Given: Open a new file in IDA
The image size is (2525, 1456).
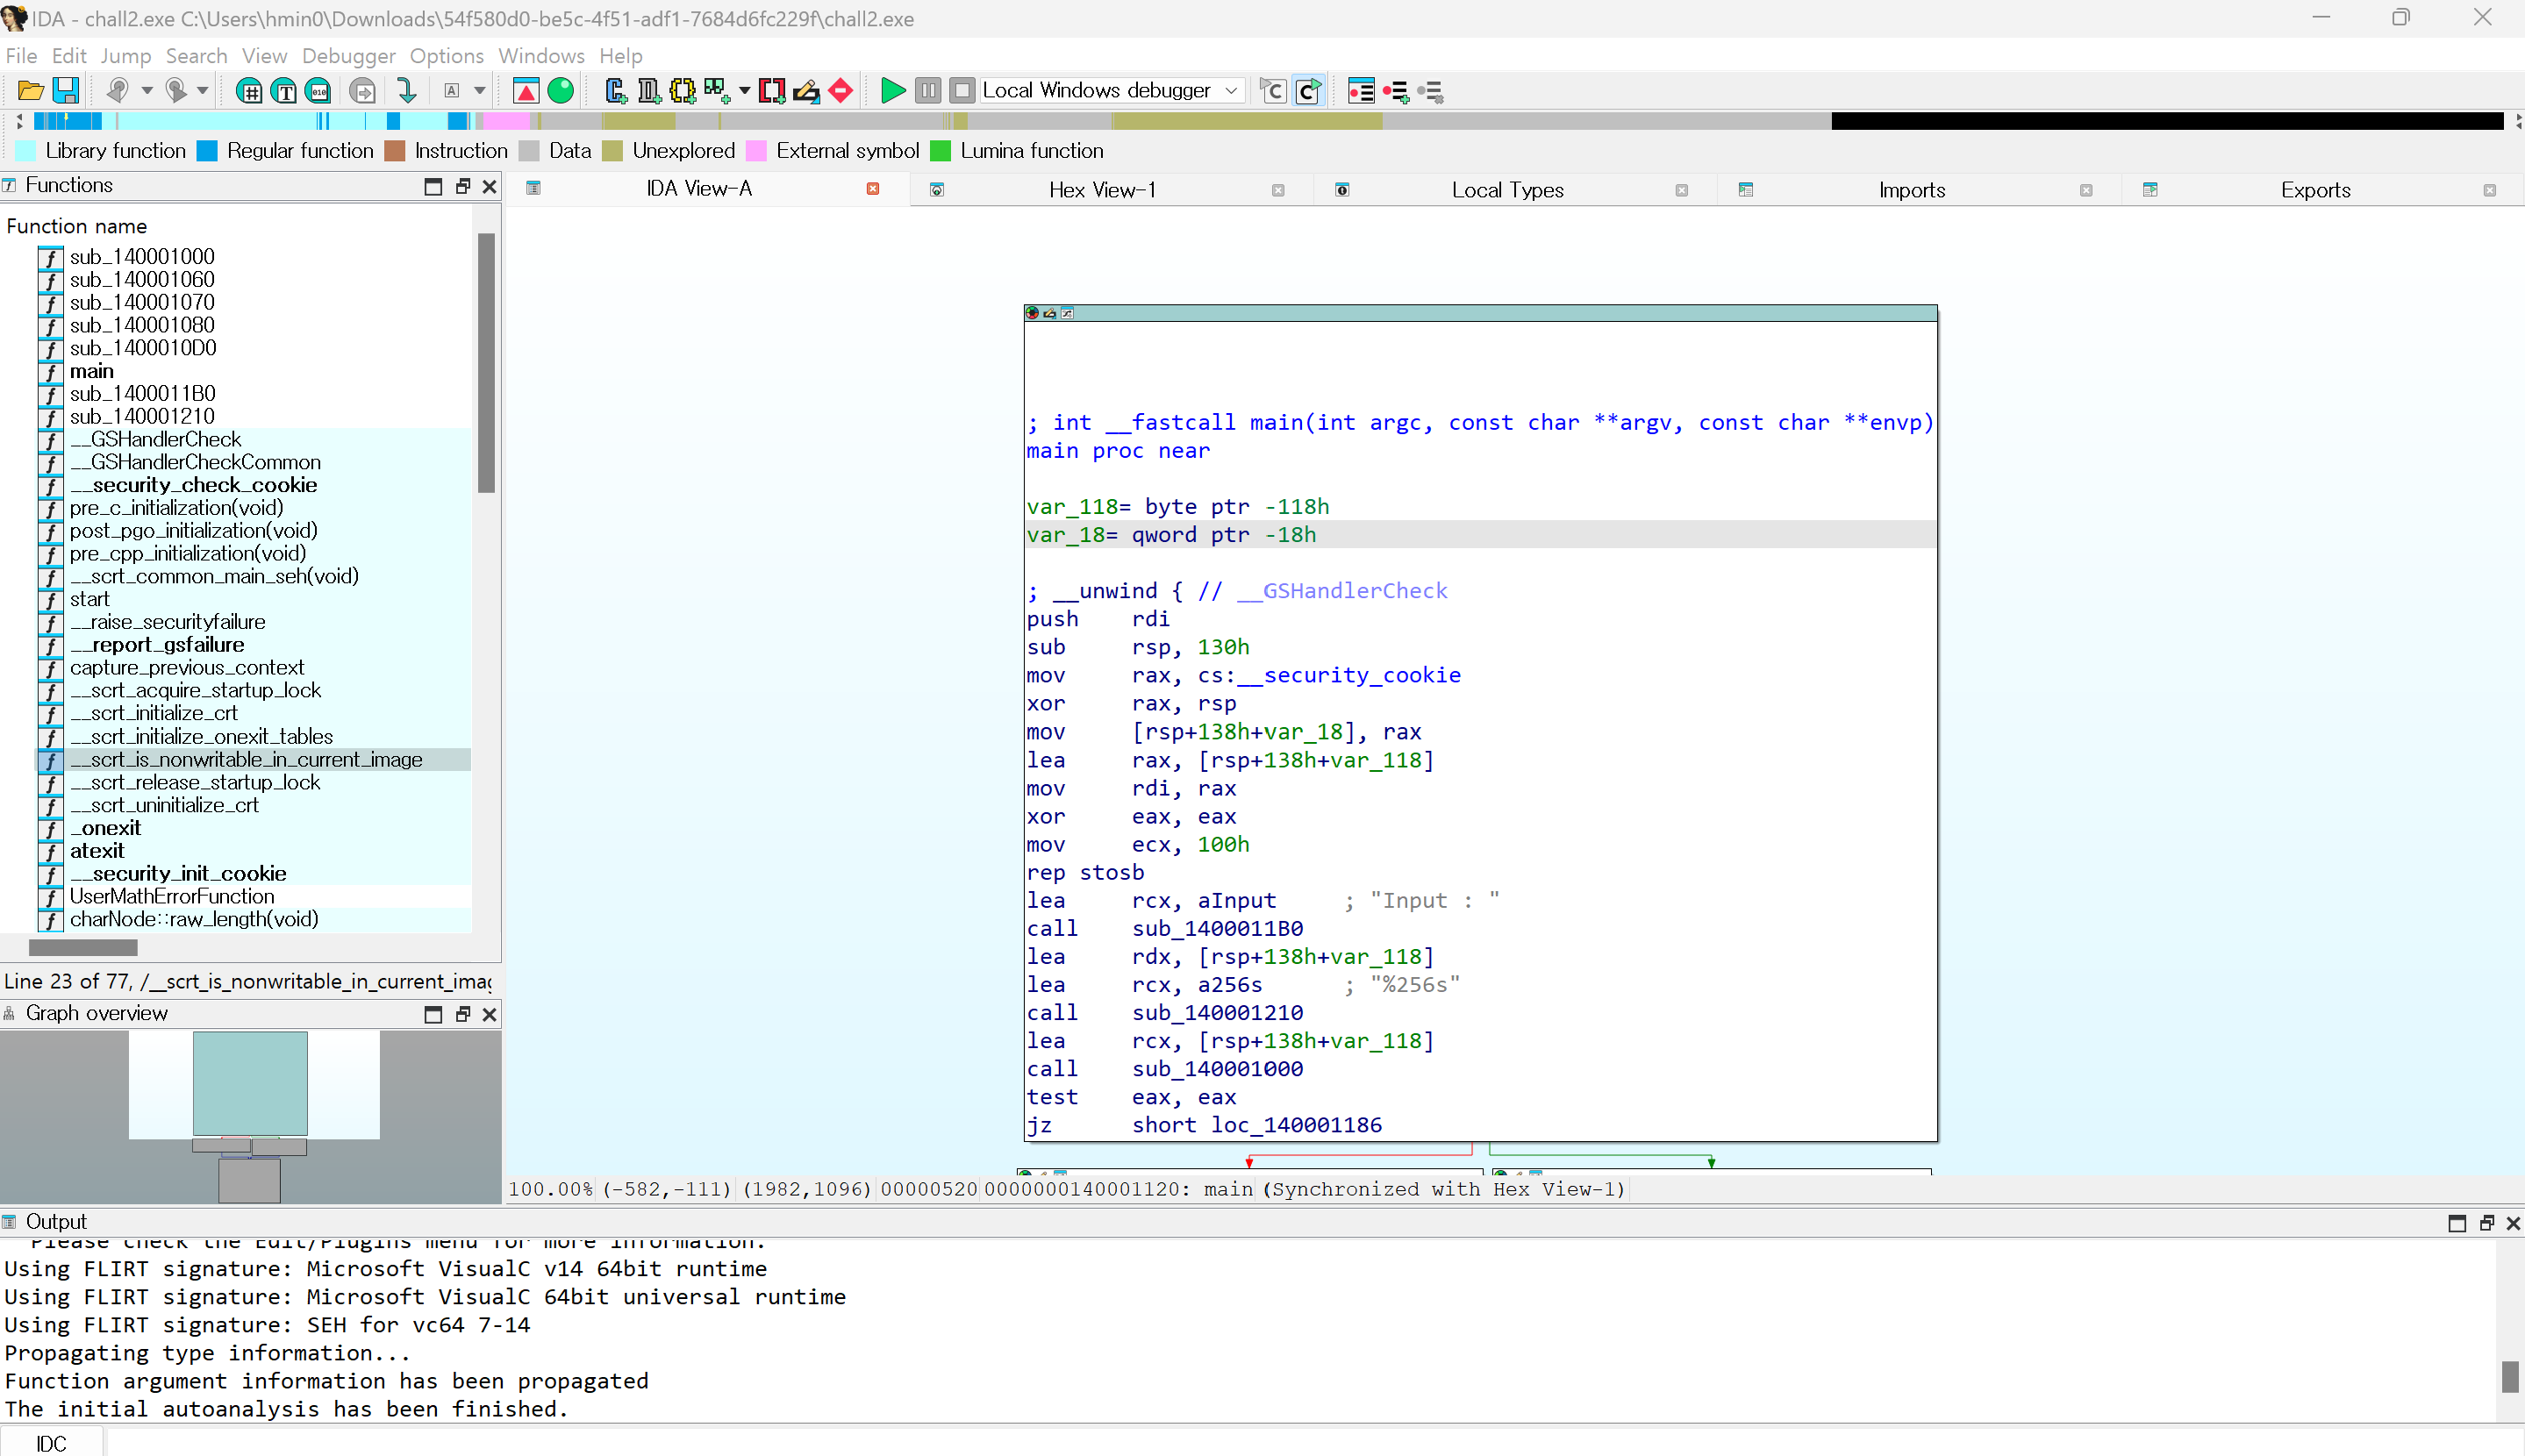Looking at the screenshot, I should click(30, 90).
